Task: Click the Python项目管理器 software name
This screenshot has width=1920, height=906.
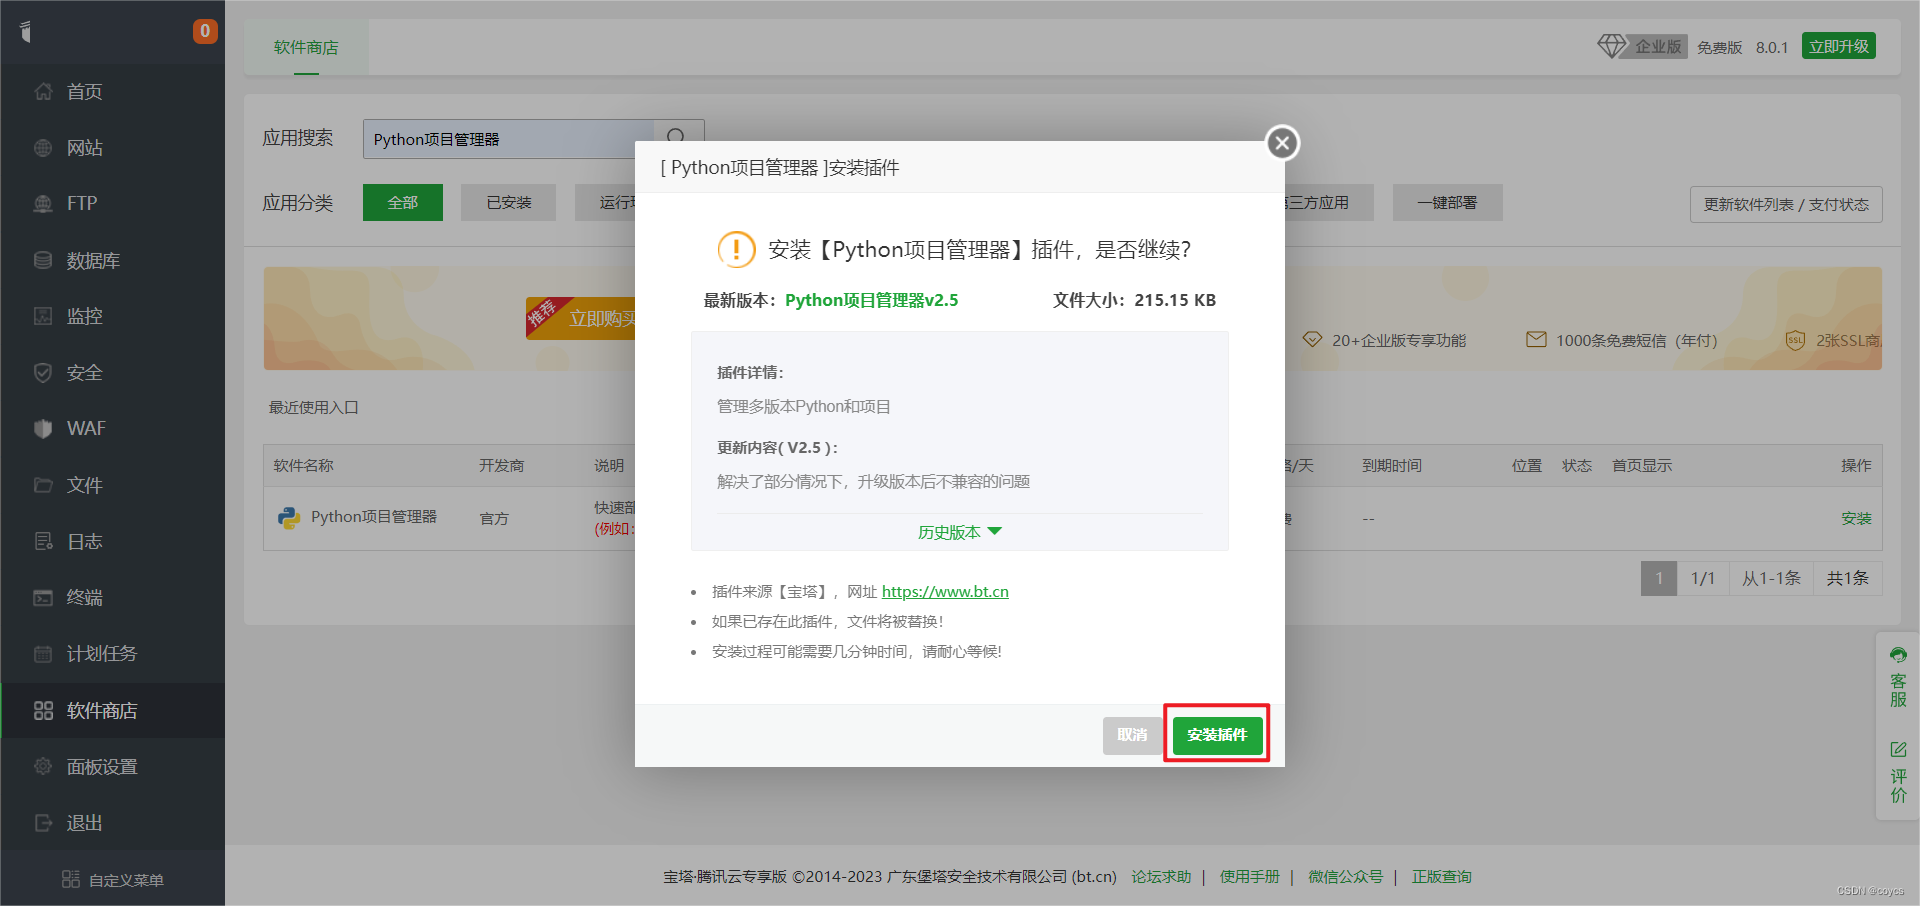Action: pos(374,517)
